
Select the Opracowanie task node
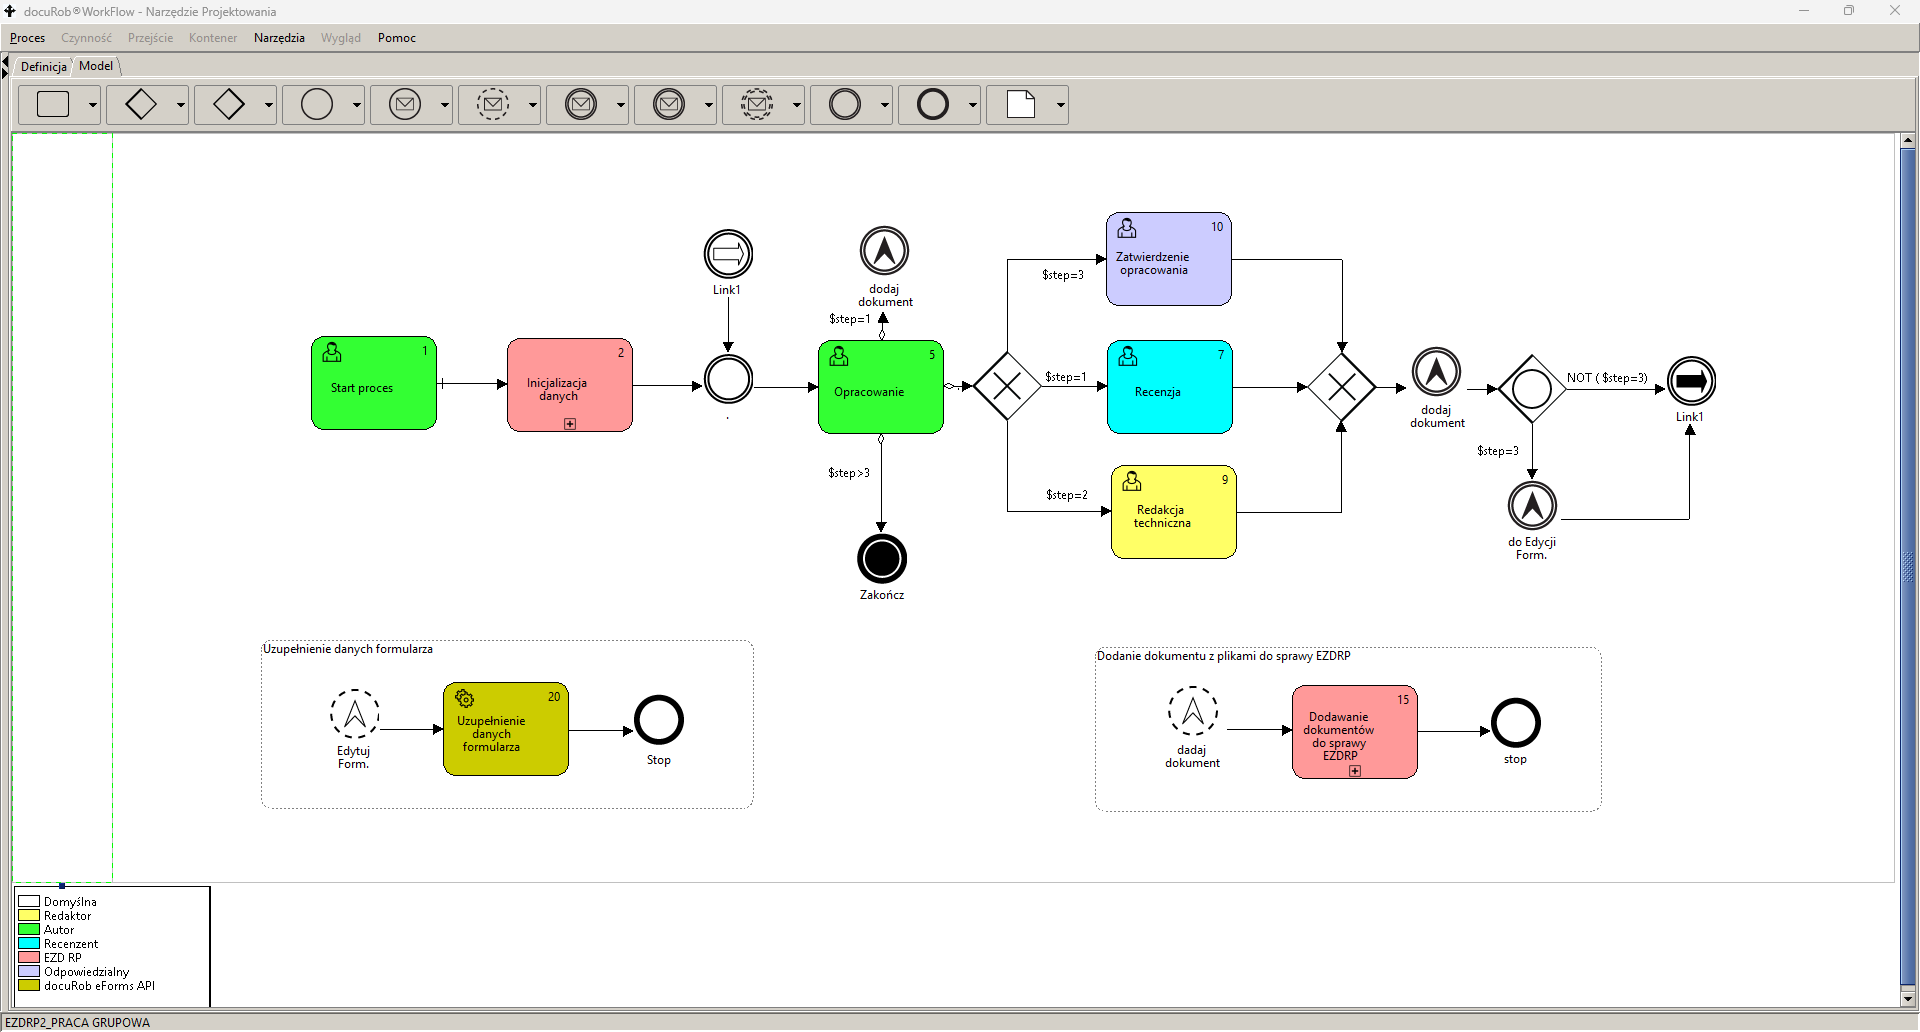[x=881, y=387]
